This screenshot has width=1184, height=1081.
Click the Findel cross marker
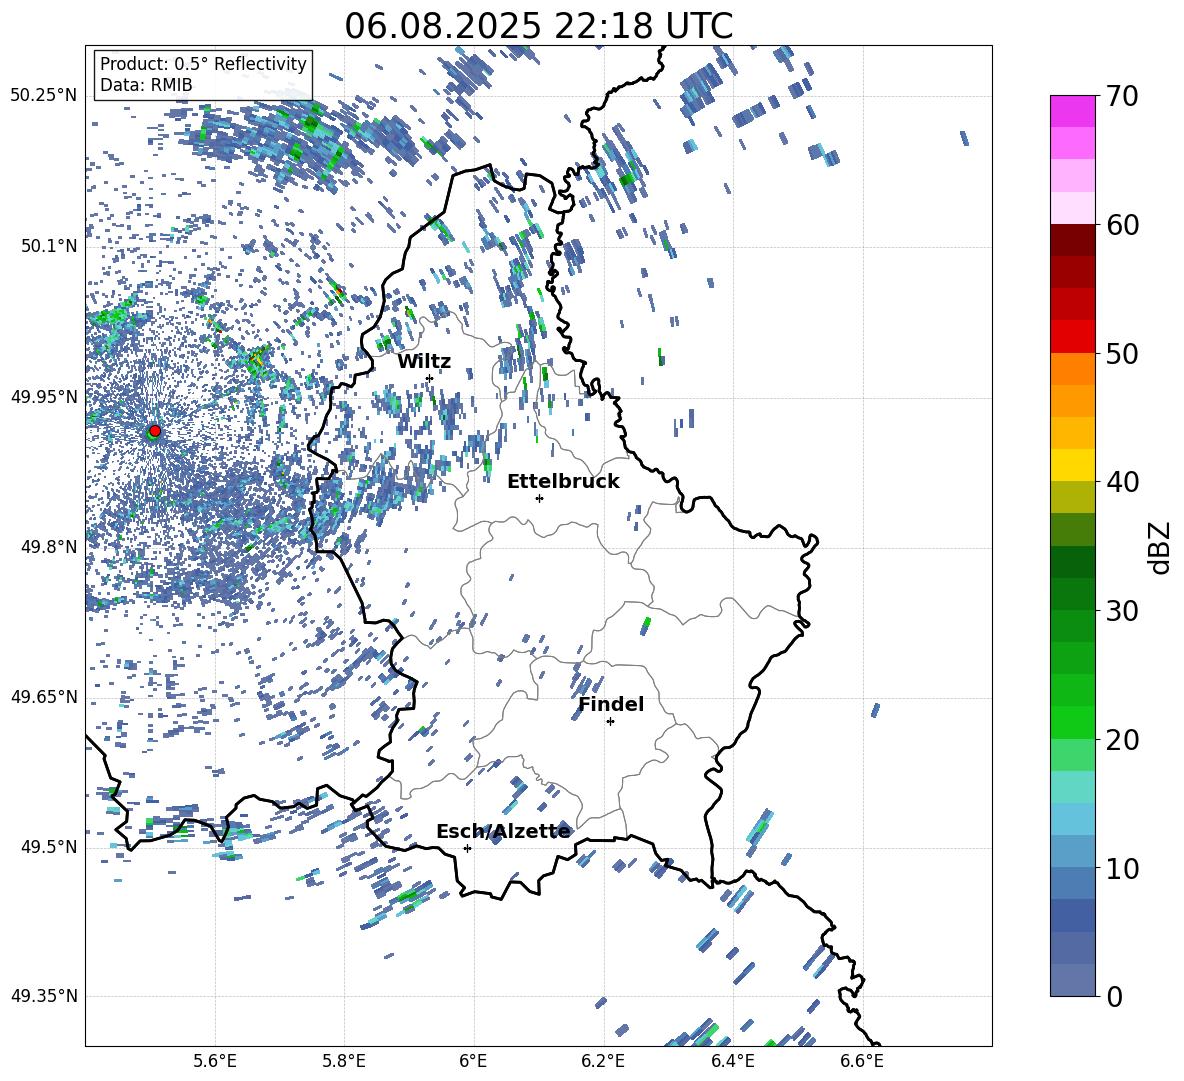click(x=610, y=722)
